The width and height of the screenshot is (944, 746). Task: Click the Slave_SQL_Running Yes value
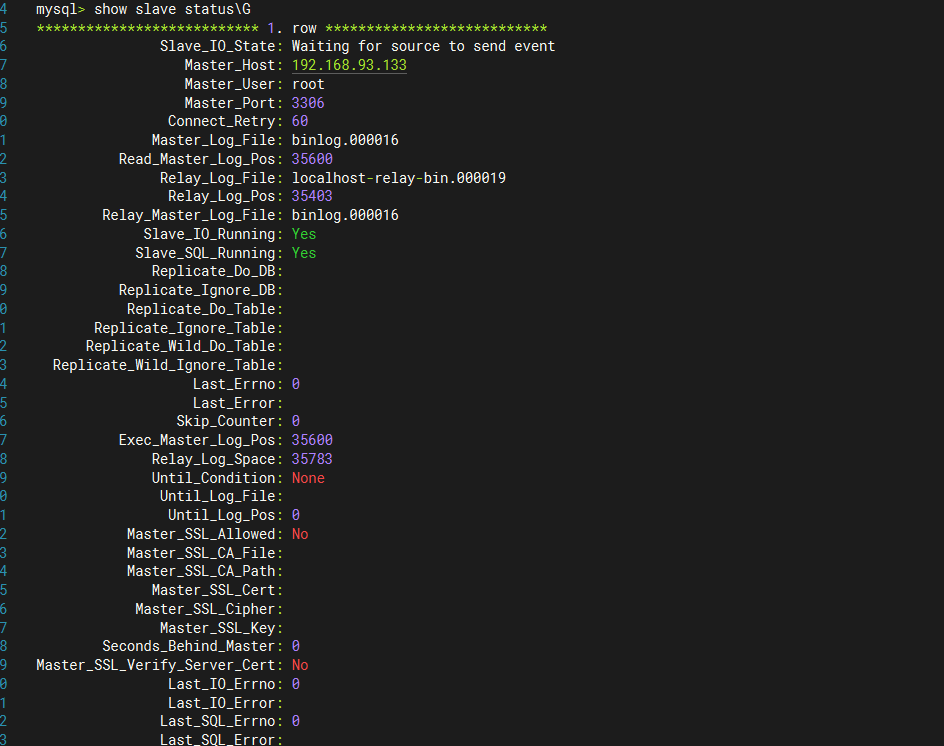(303, 252)
